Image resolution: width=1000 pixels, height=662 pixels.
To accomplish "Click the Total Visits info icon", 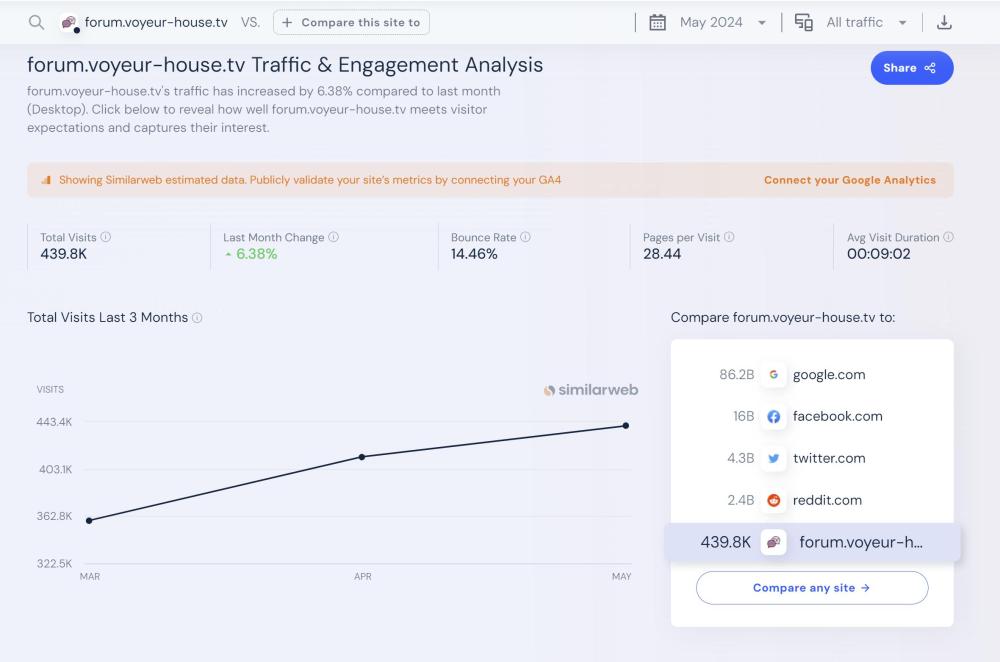I will point(106,238).
